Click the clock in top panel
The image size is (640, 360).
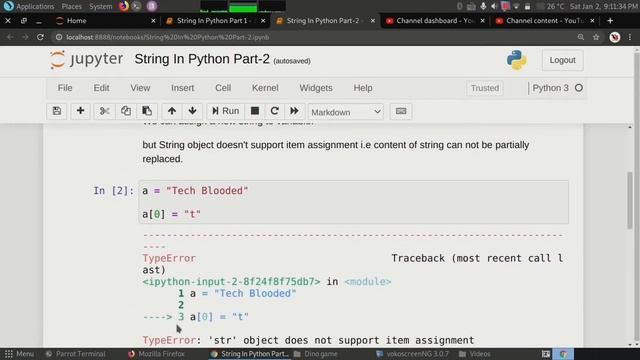coord(604,6)
